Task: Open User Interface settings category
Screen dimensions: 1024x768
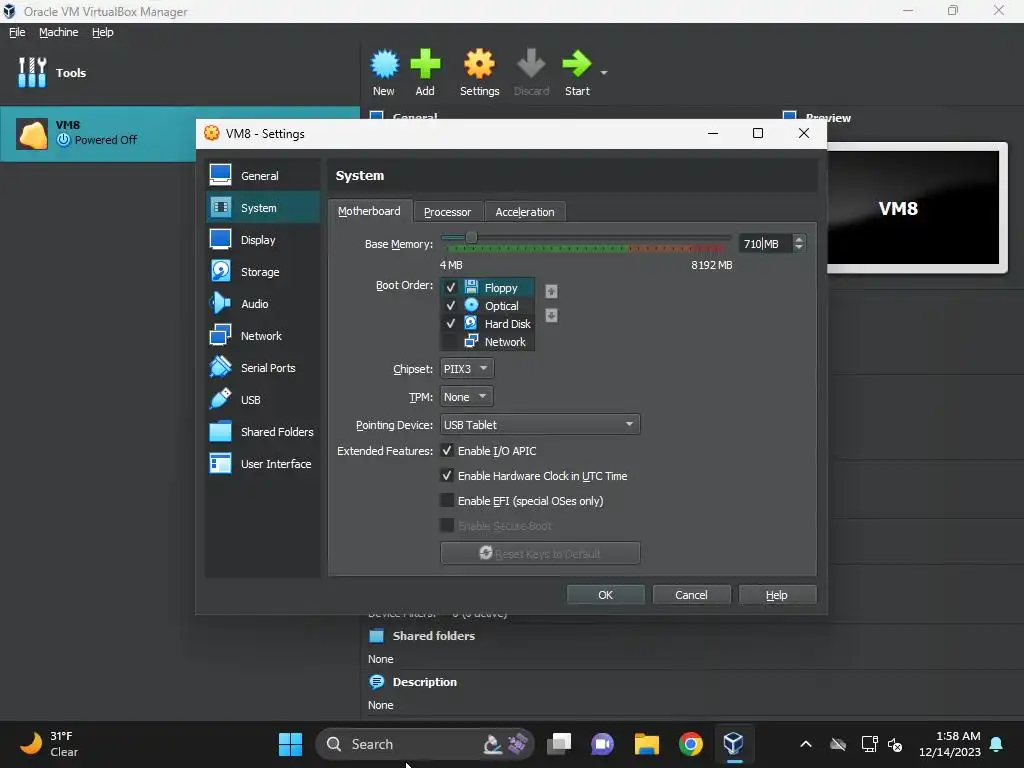Action: 263,464
